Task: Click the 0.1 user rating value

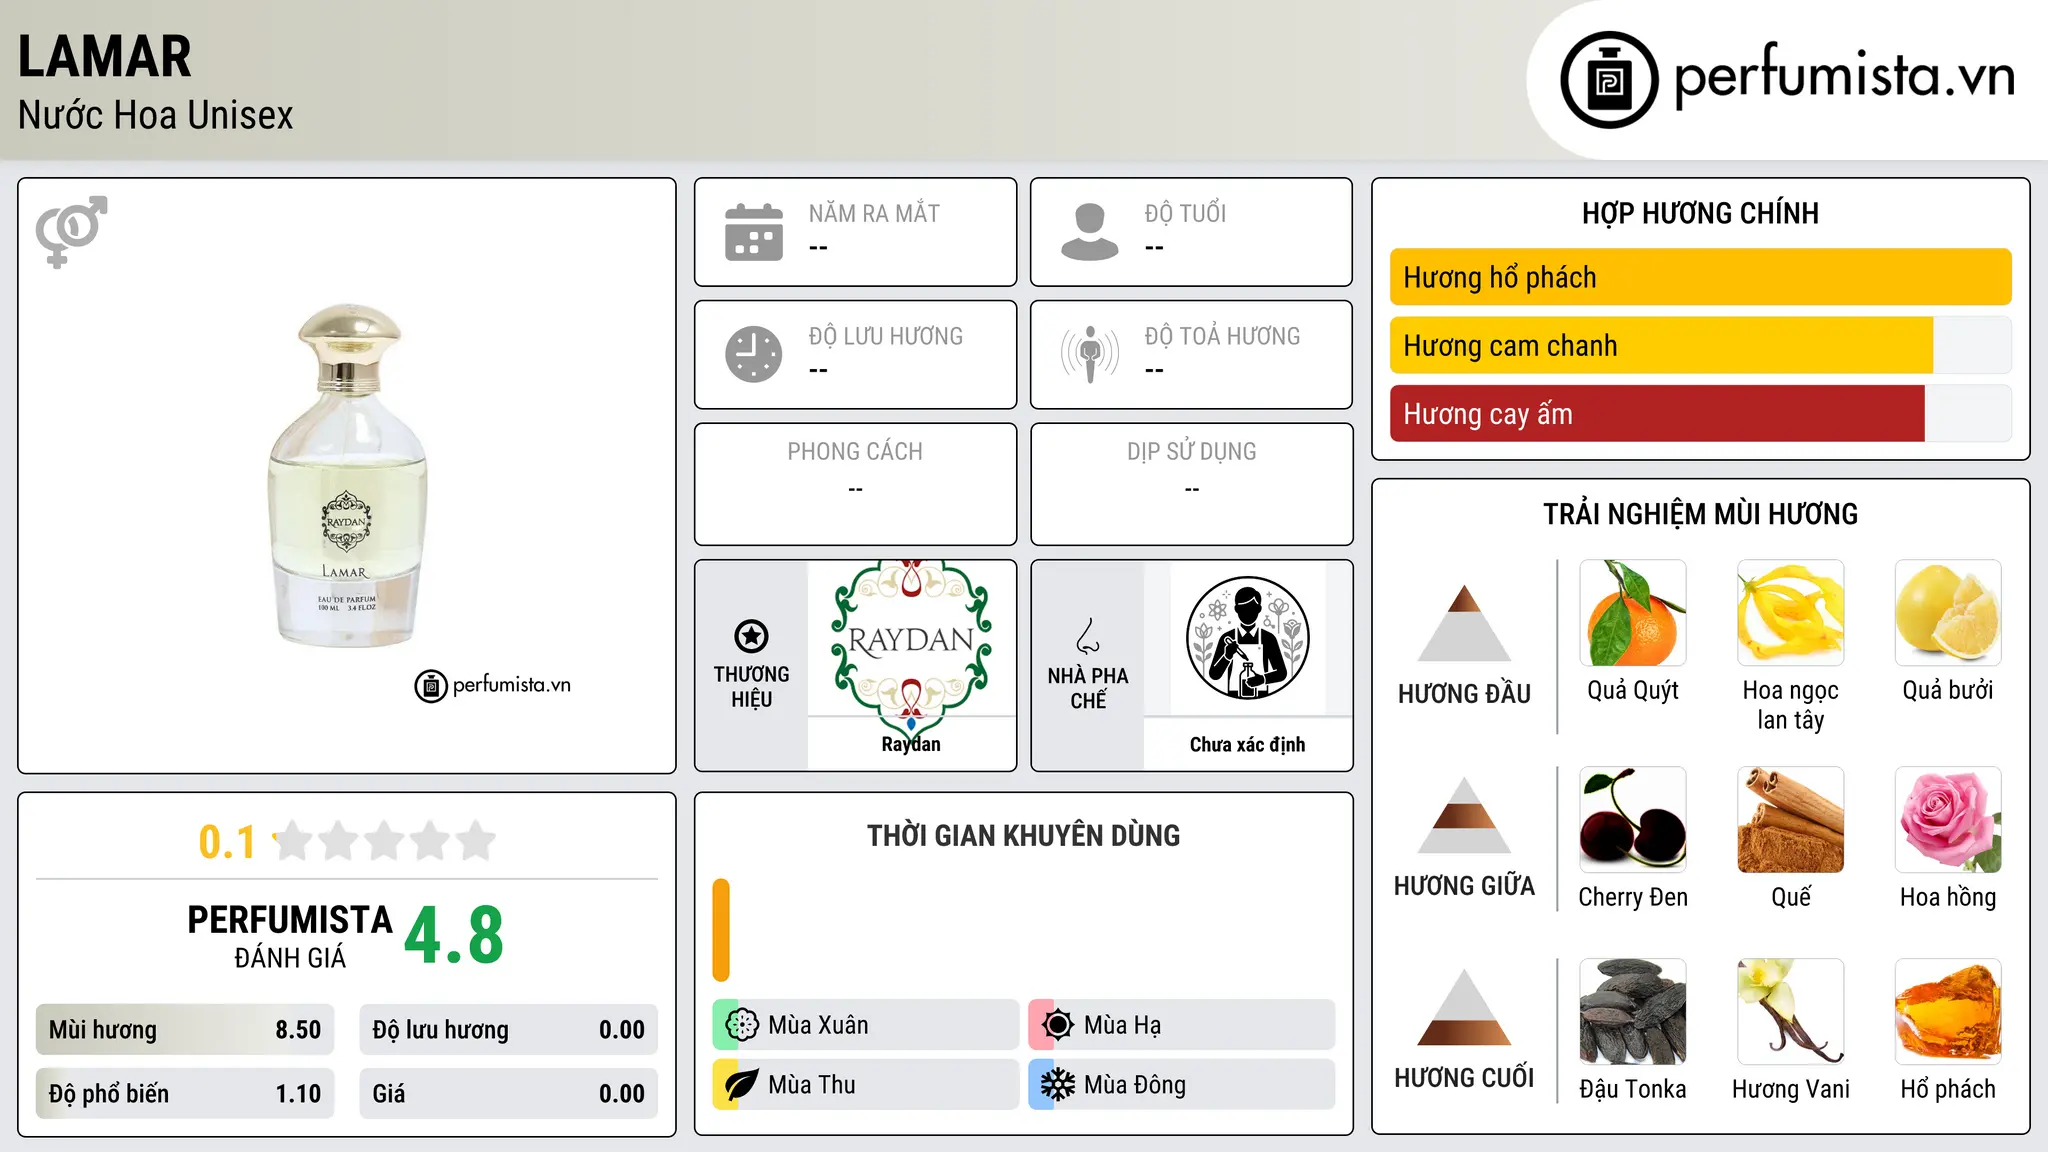Action: click(x=227, y=842)
